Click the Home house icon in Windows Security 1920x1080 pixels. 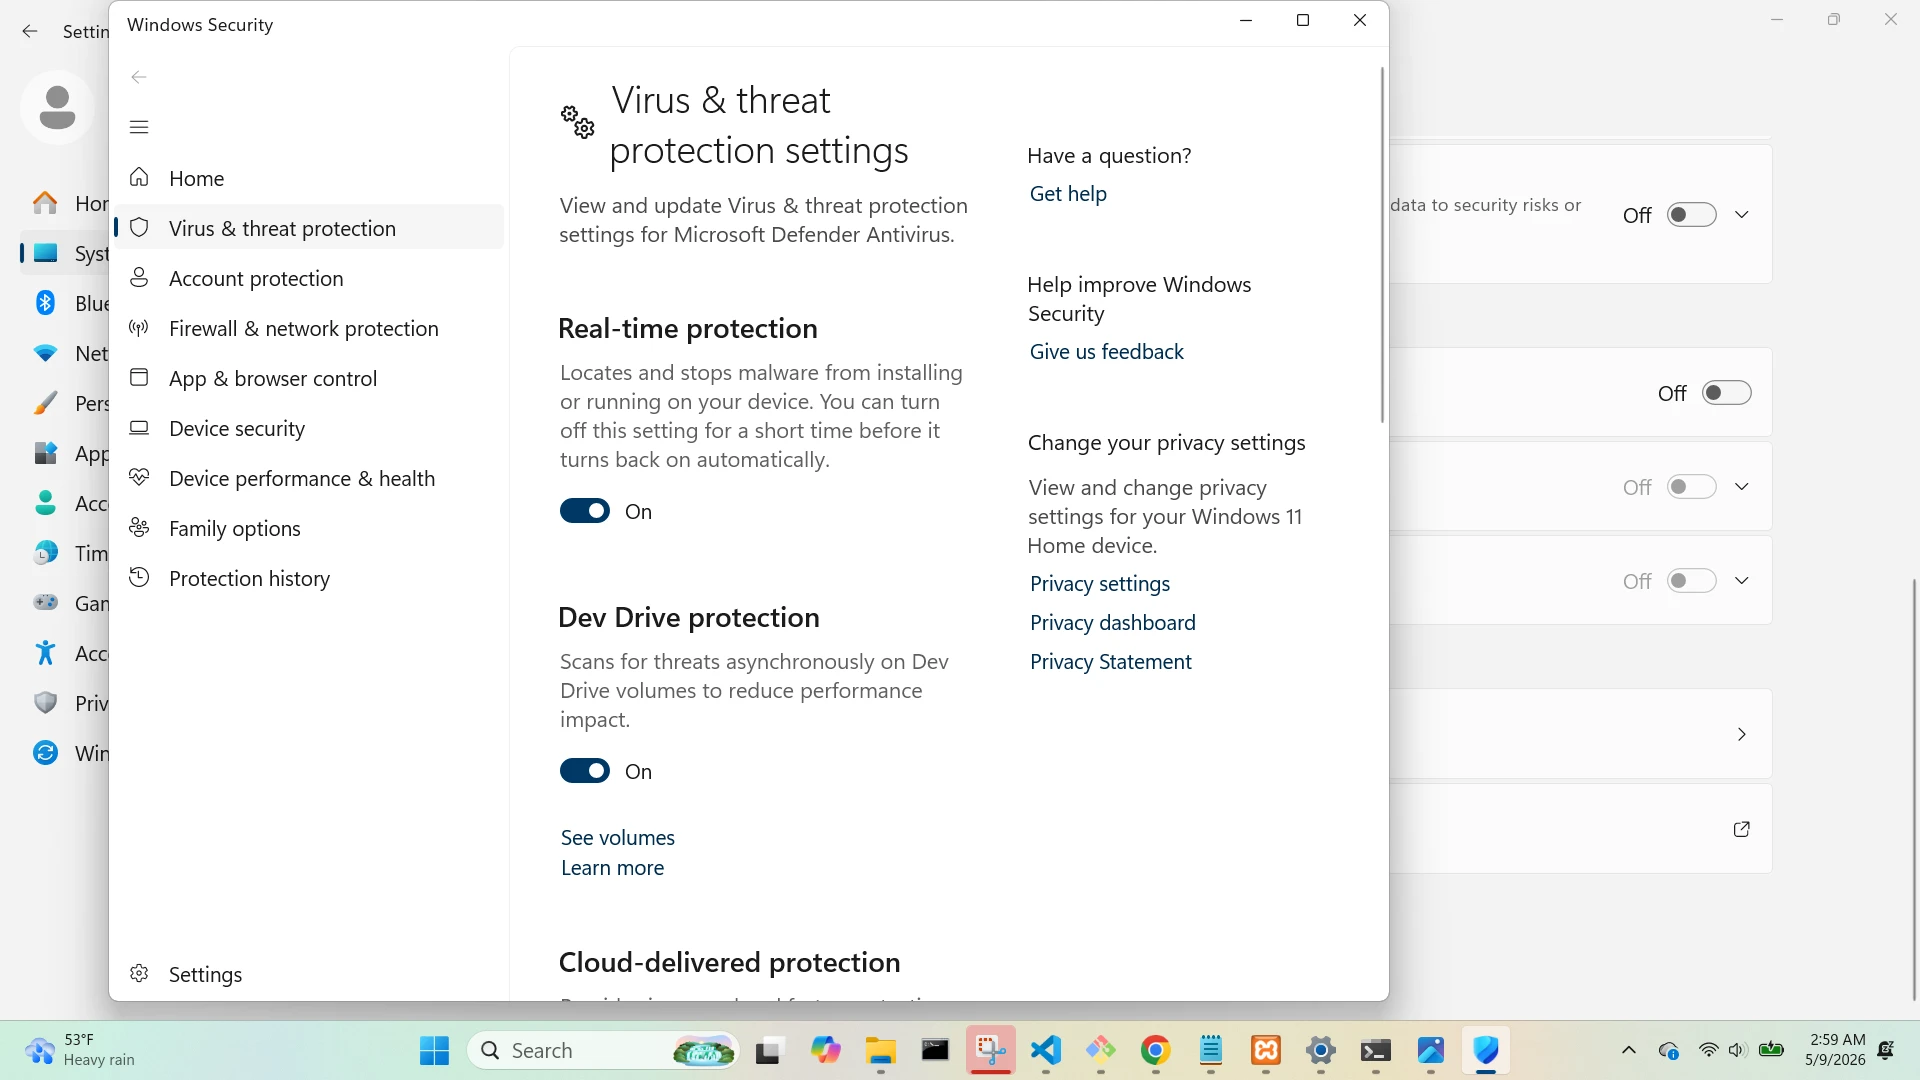point(139,178)
